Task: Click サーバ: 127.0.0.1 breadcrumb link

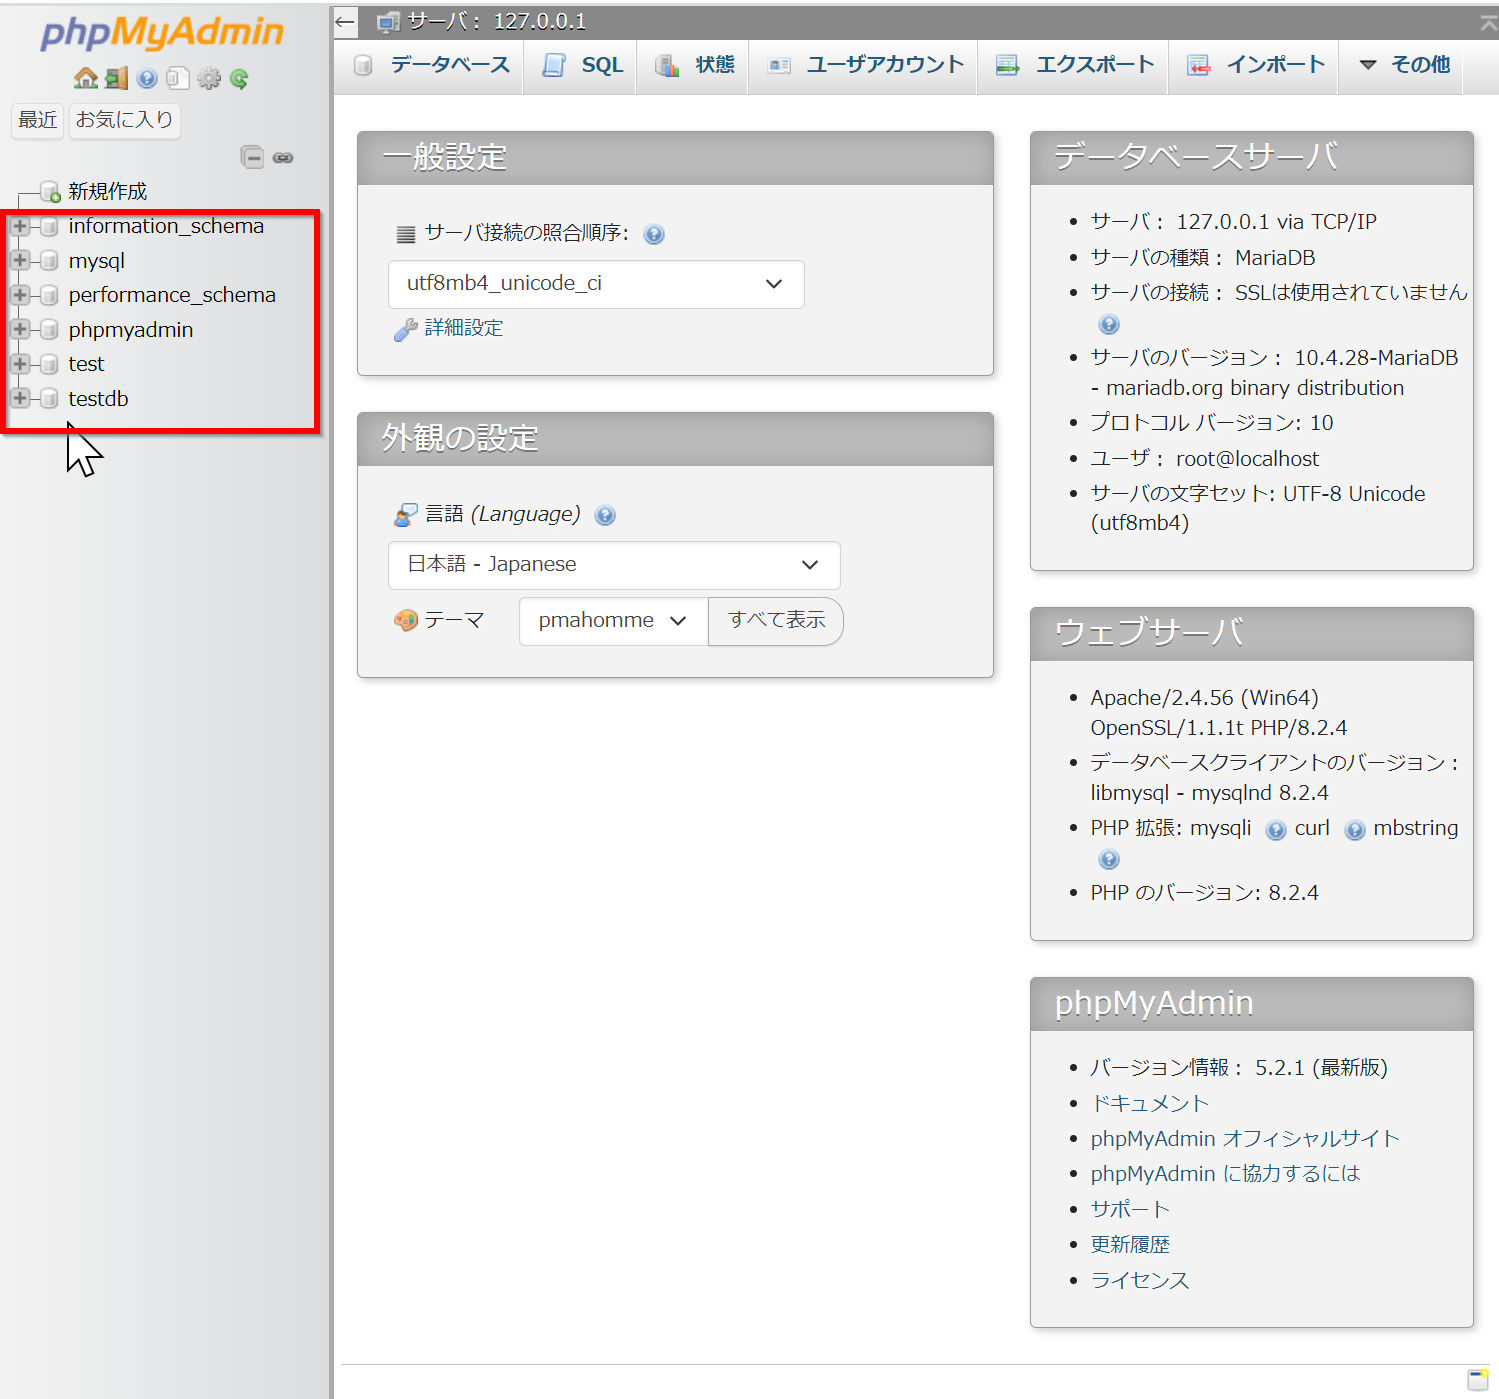Action: (496, 21)
